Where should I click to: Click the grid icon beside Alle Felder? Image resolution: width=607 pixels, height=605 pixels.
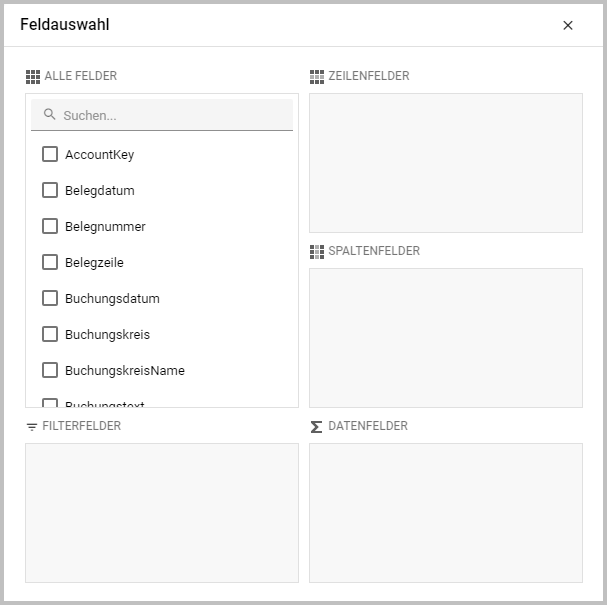click(x=33, y=76)
